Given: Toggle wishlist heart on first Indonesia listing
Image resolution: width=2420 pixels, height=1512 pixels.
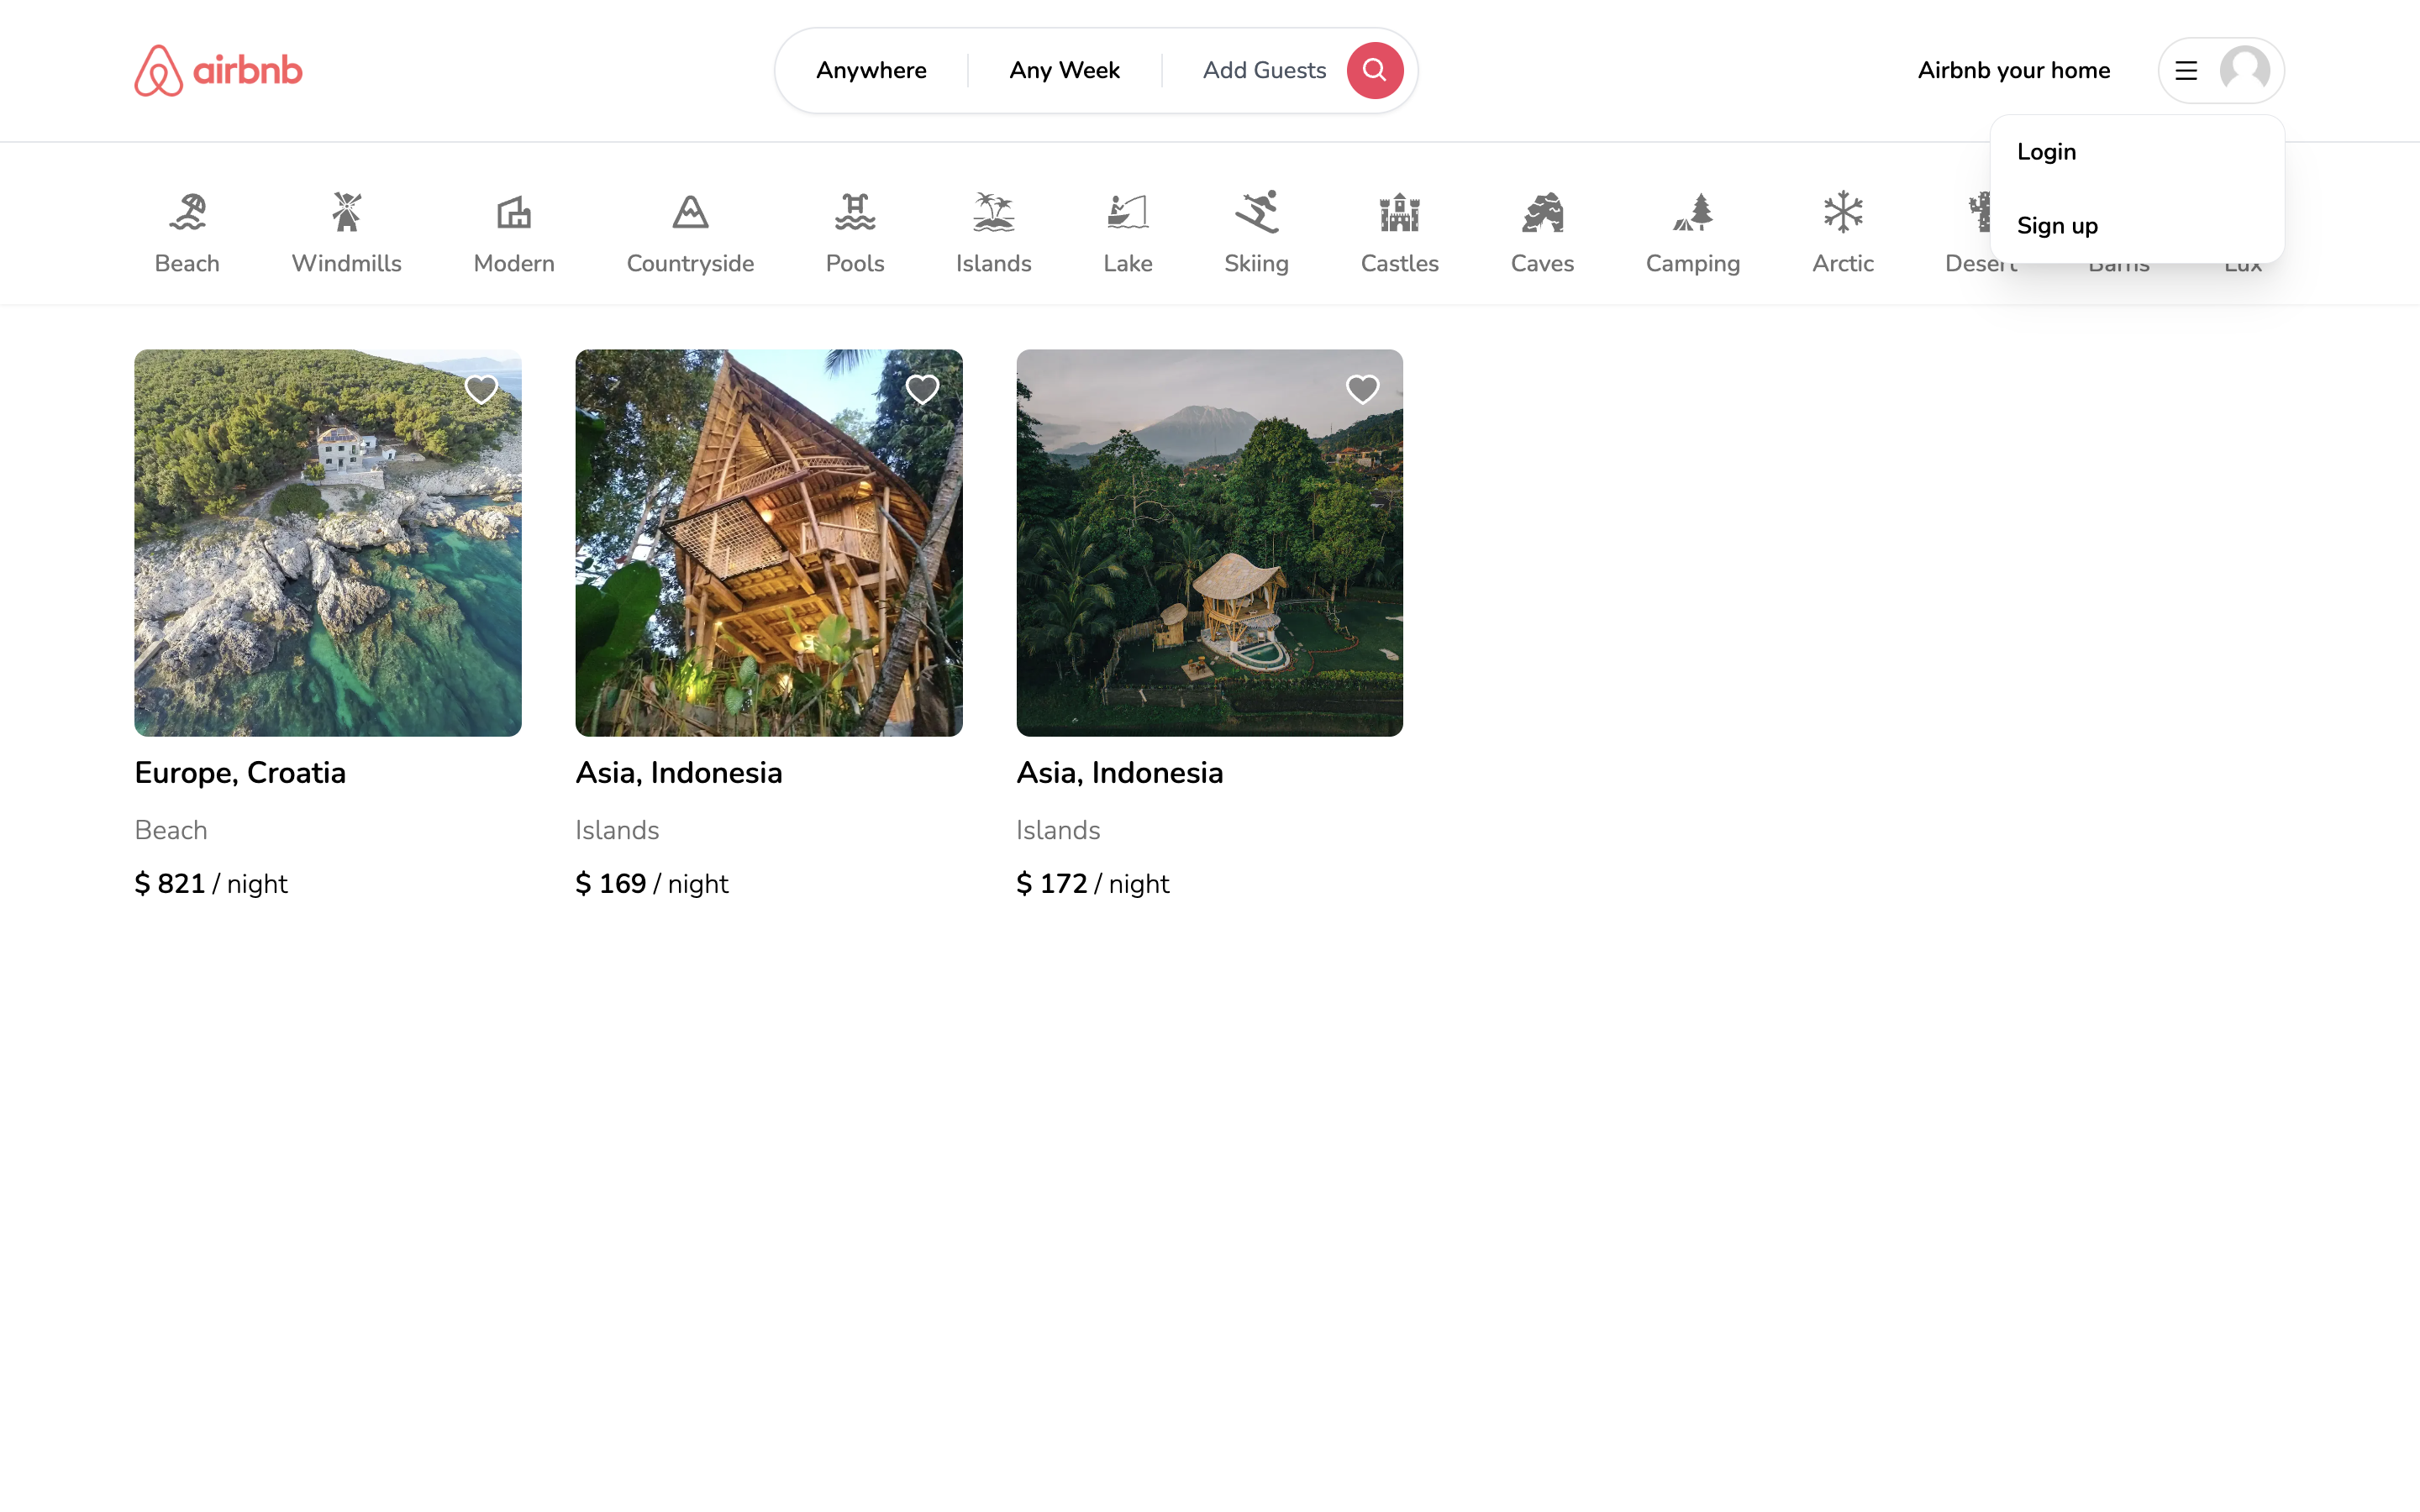Looking at the screenshot, I should tap(923, 388).
